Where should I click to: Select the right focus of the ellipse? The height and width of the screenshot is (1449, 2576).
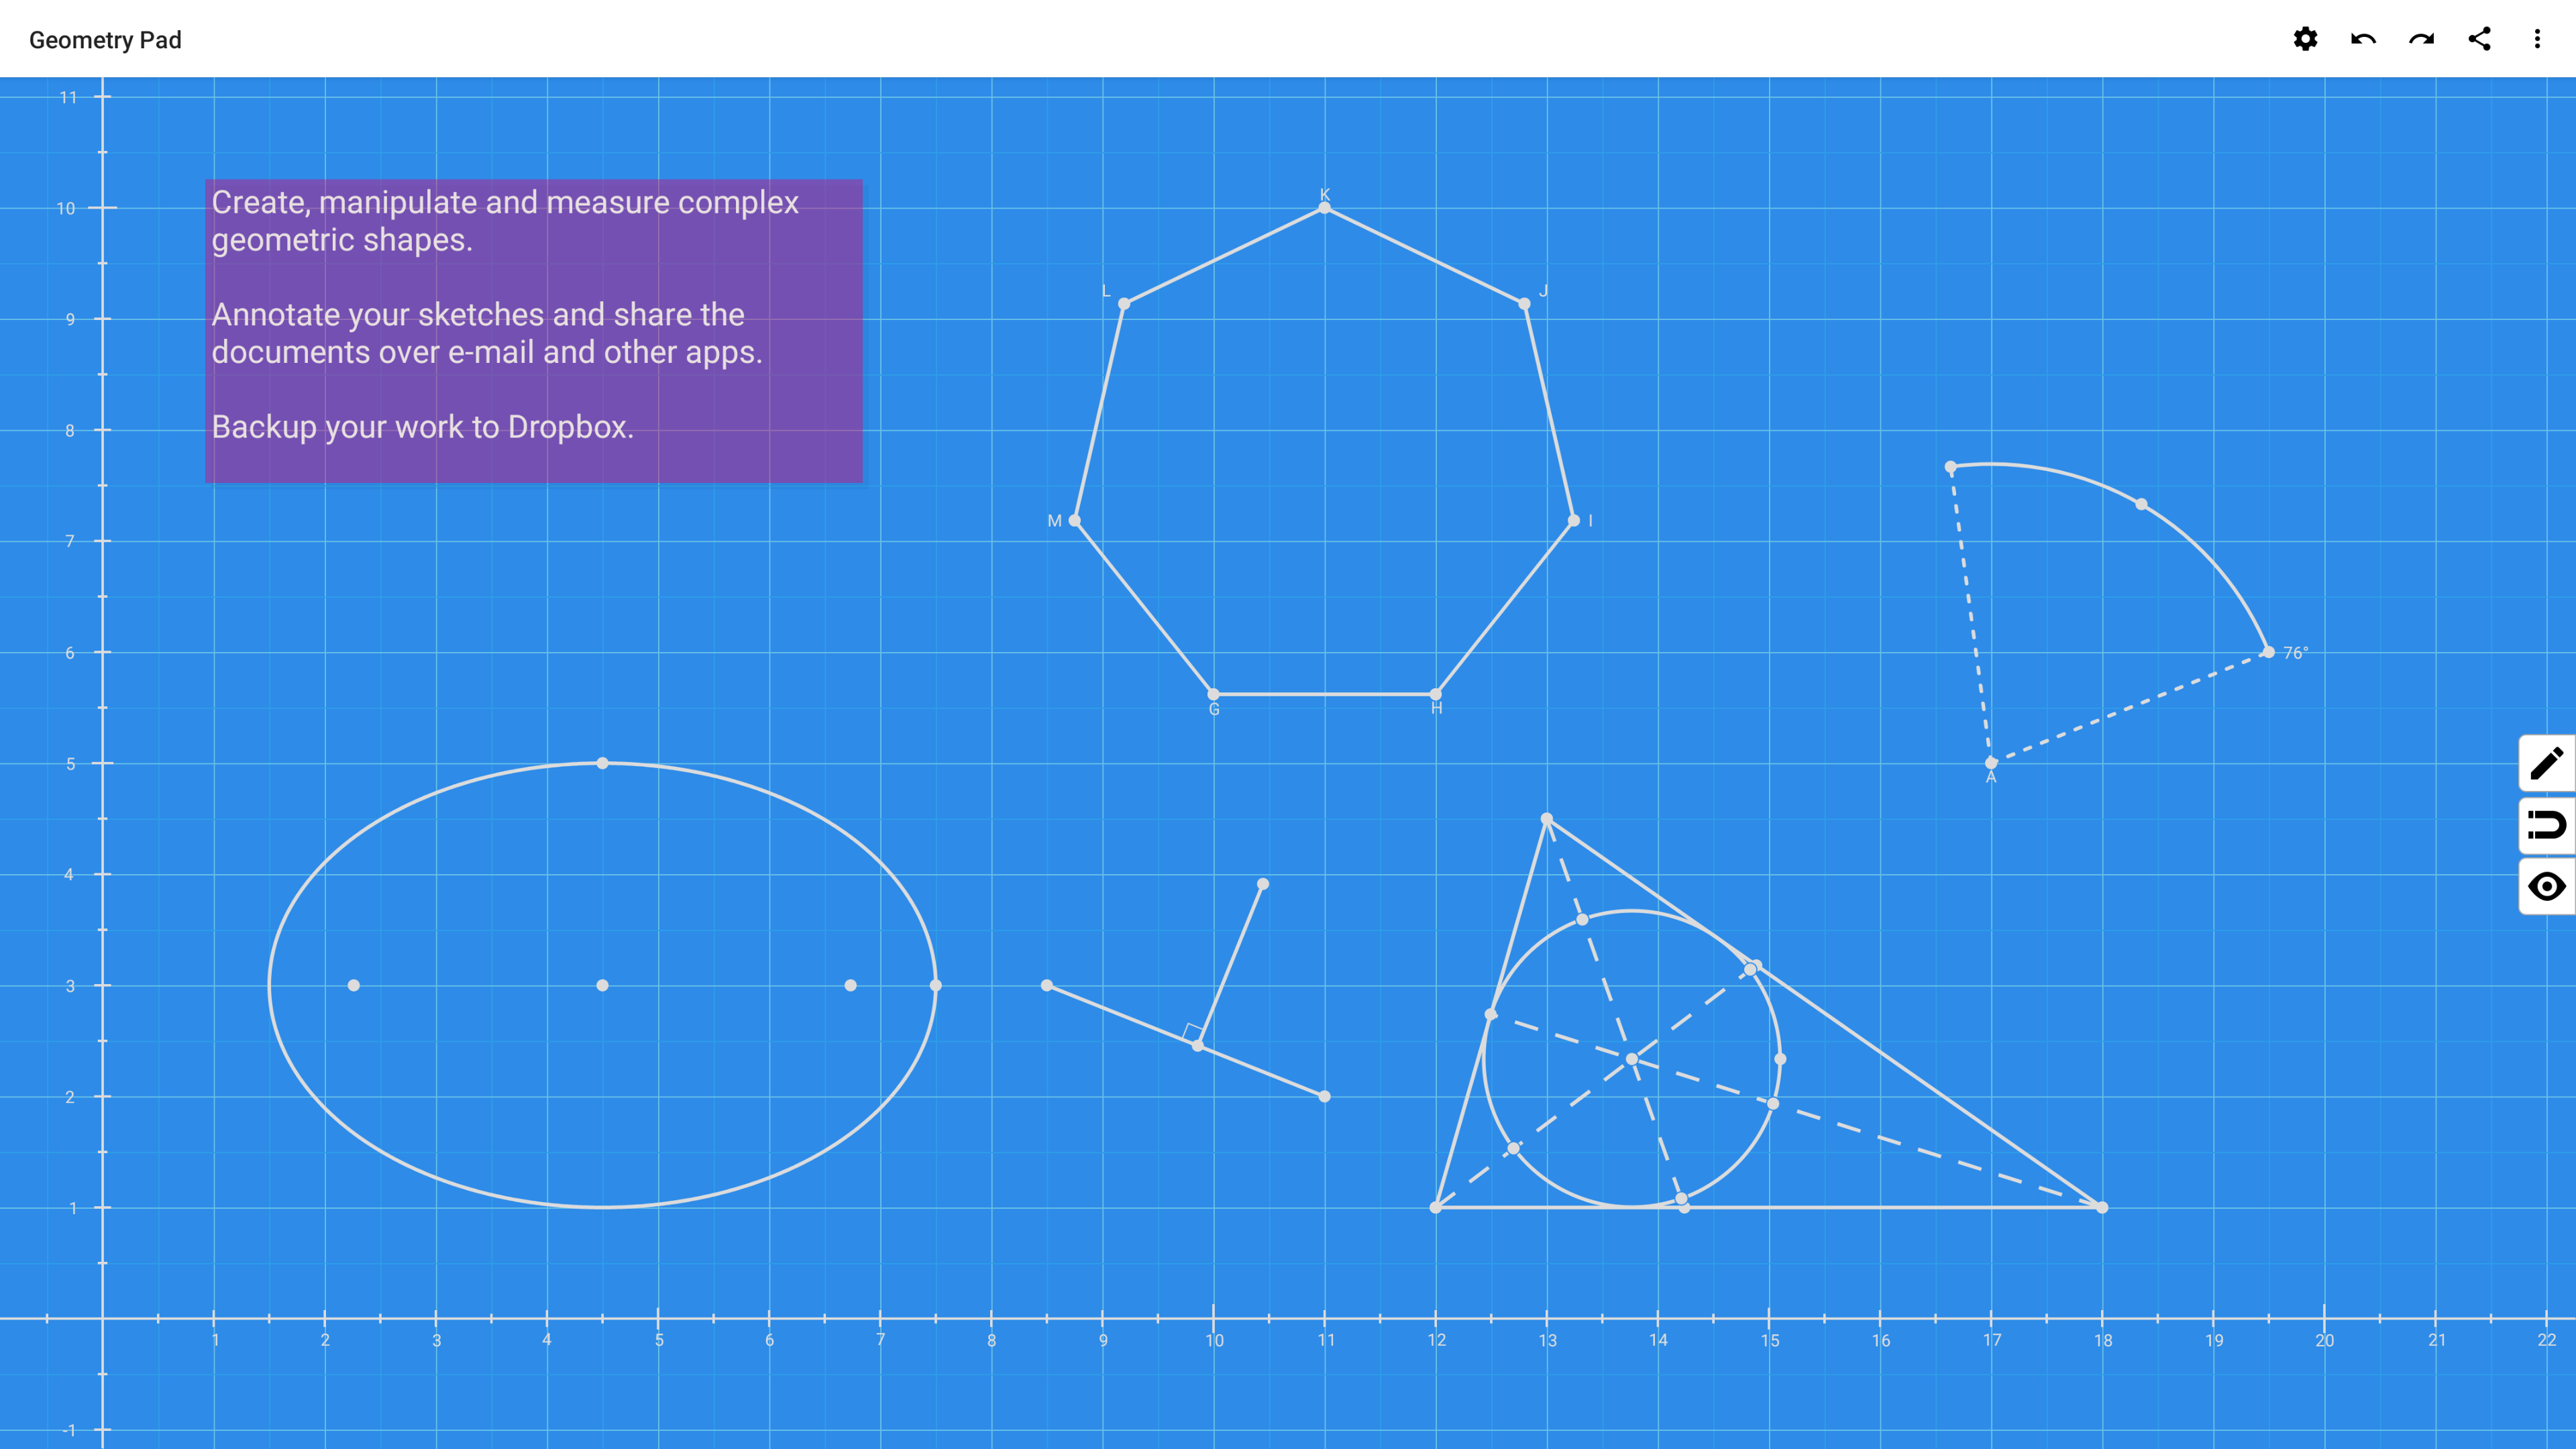point(850,985)
